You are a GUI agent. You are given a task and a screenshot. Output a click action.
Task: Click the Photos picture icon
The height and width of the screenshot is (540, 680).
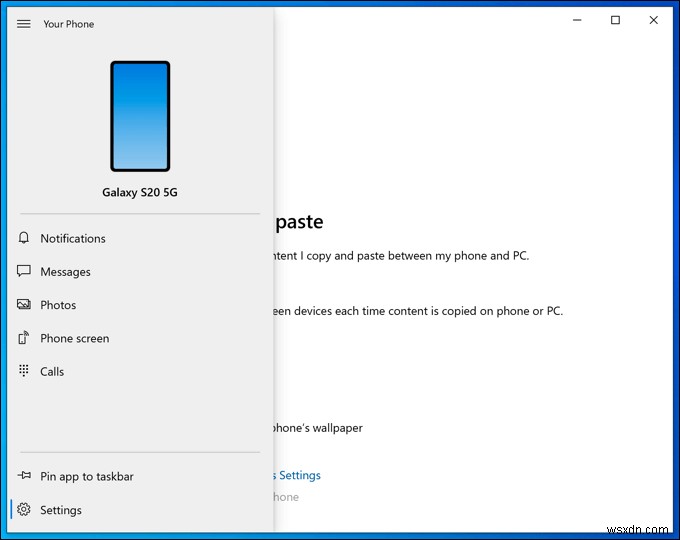pos(24,304)
